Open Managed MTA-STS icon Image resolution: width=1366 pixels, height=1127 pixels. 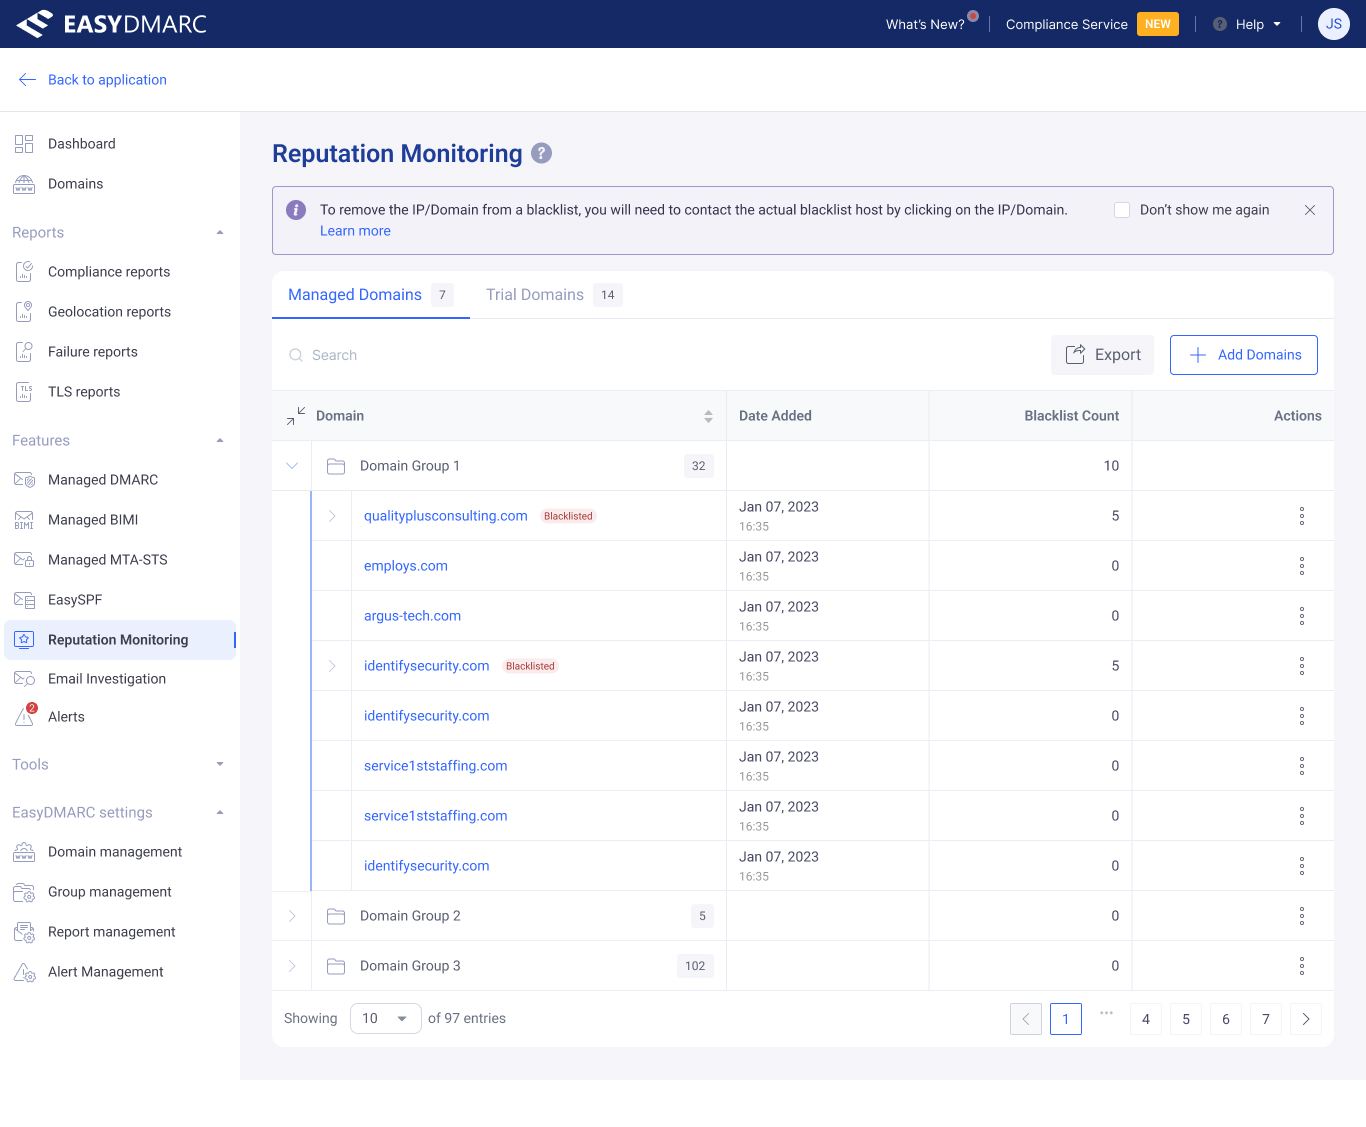tap(24, 560)
